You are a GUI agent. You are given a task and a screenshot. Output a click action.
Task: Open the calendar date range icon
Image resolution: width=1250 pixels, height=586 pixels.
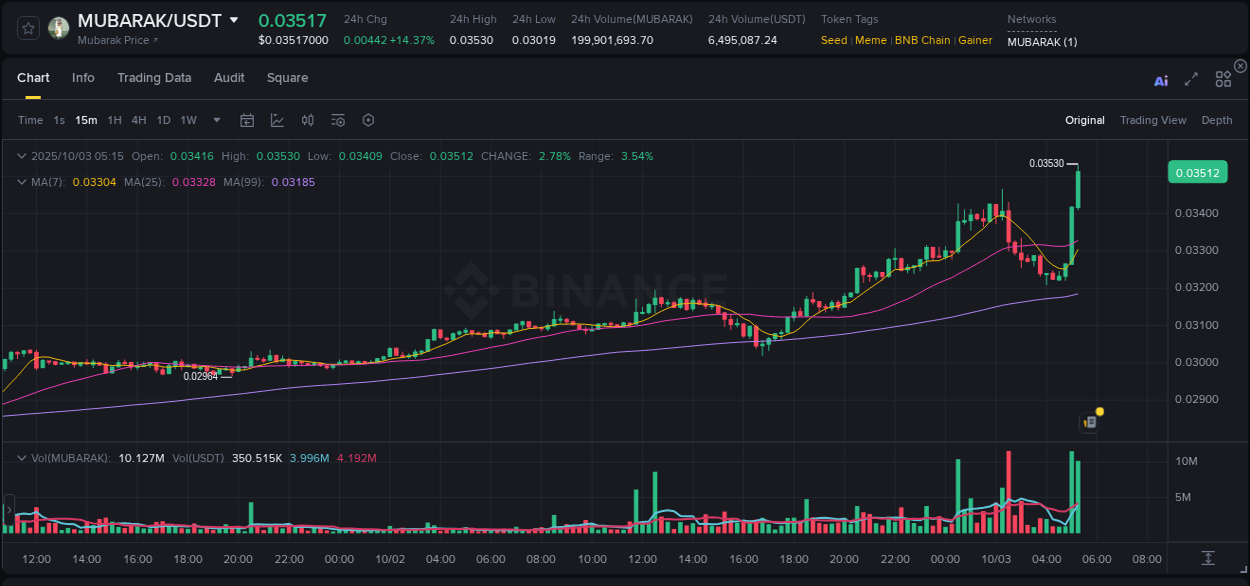[247, 120]
